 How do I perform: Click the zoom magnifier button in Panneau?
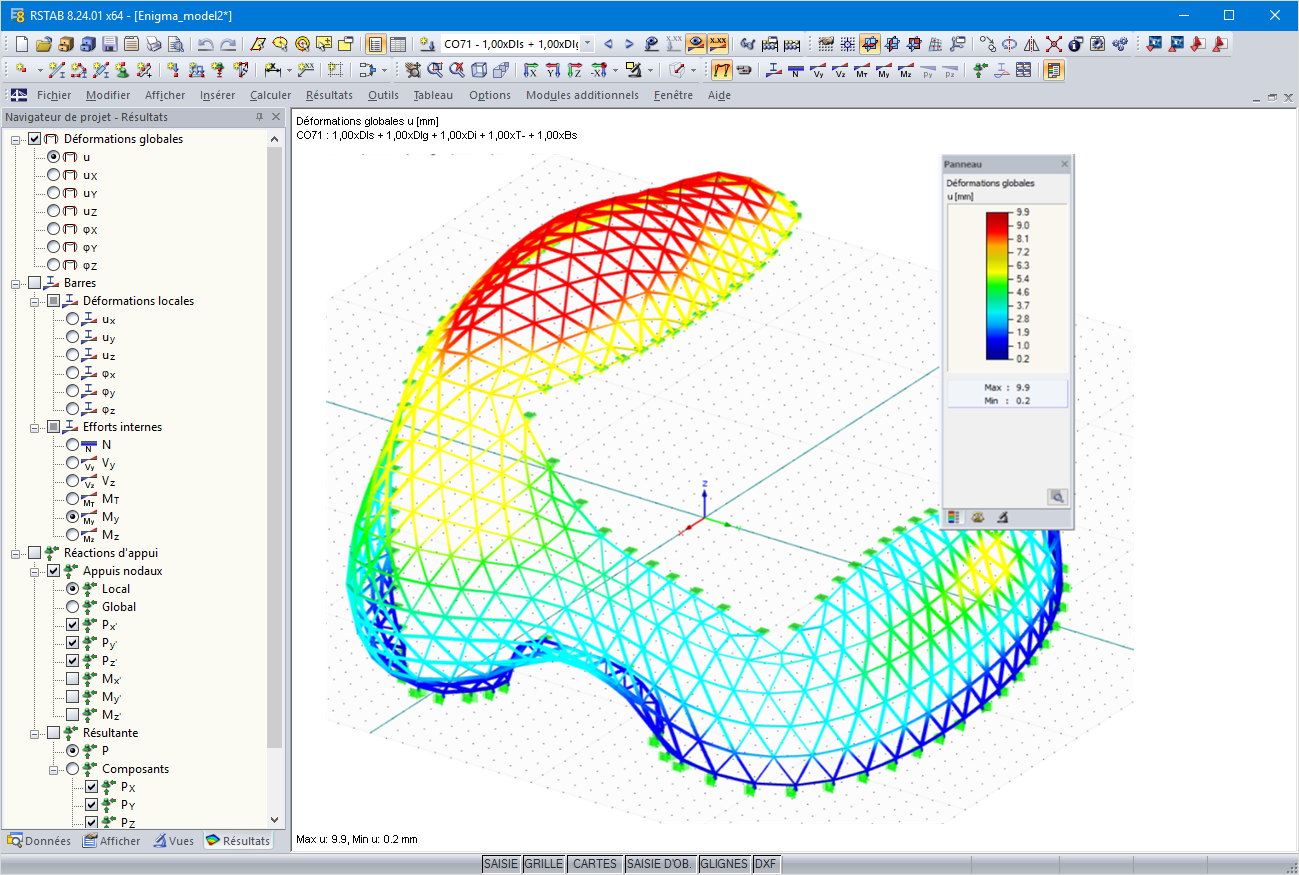point(1058,496)
